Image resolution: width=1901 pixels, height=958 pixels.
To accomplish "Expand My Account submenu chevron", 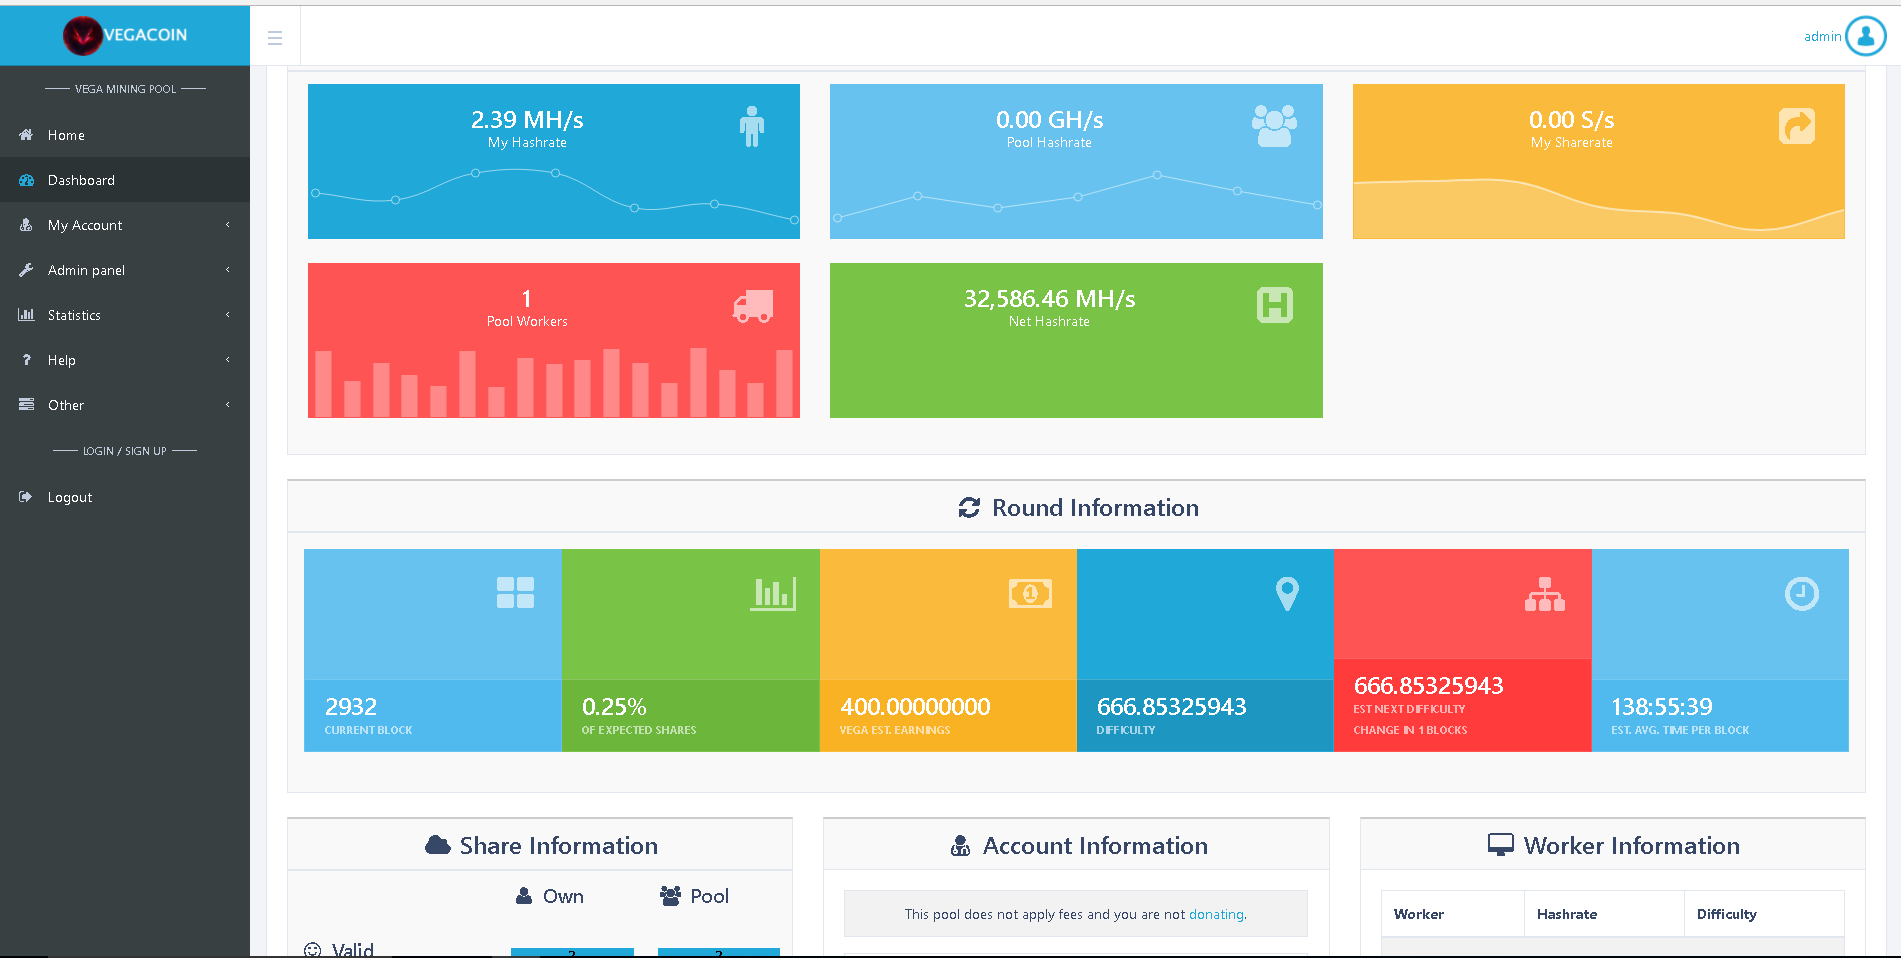I will point(228,225).
